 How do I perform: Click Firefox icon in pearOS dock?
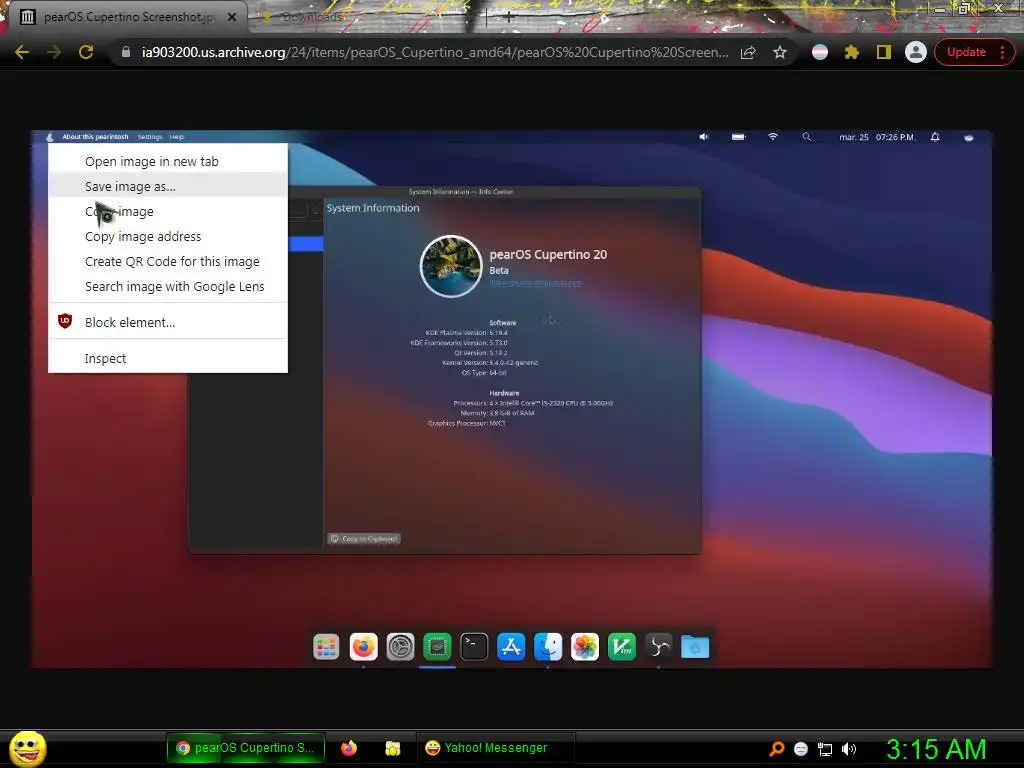click(363, 647)
